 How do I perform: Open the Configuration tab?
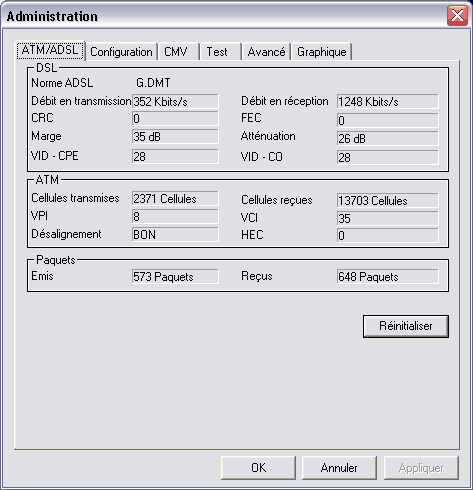click(121, 52)
